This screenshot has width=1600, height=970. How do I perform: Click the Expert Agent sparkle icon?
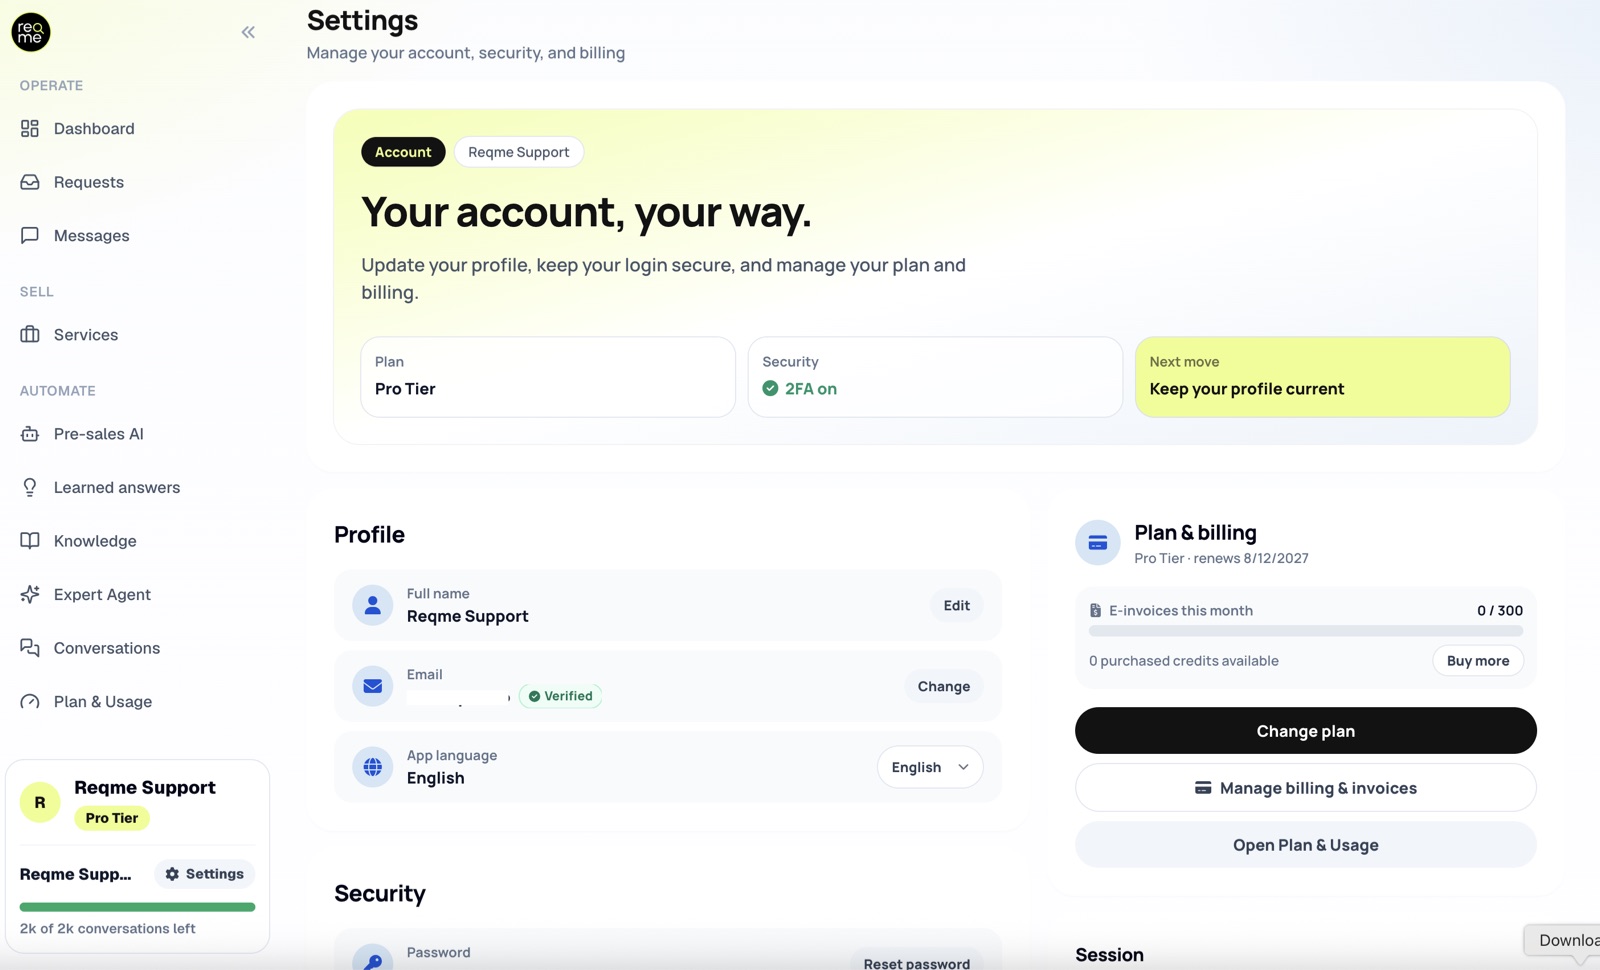coord(30,594)
